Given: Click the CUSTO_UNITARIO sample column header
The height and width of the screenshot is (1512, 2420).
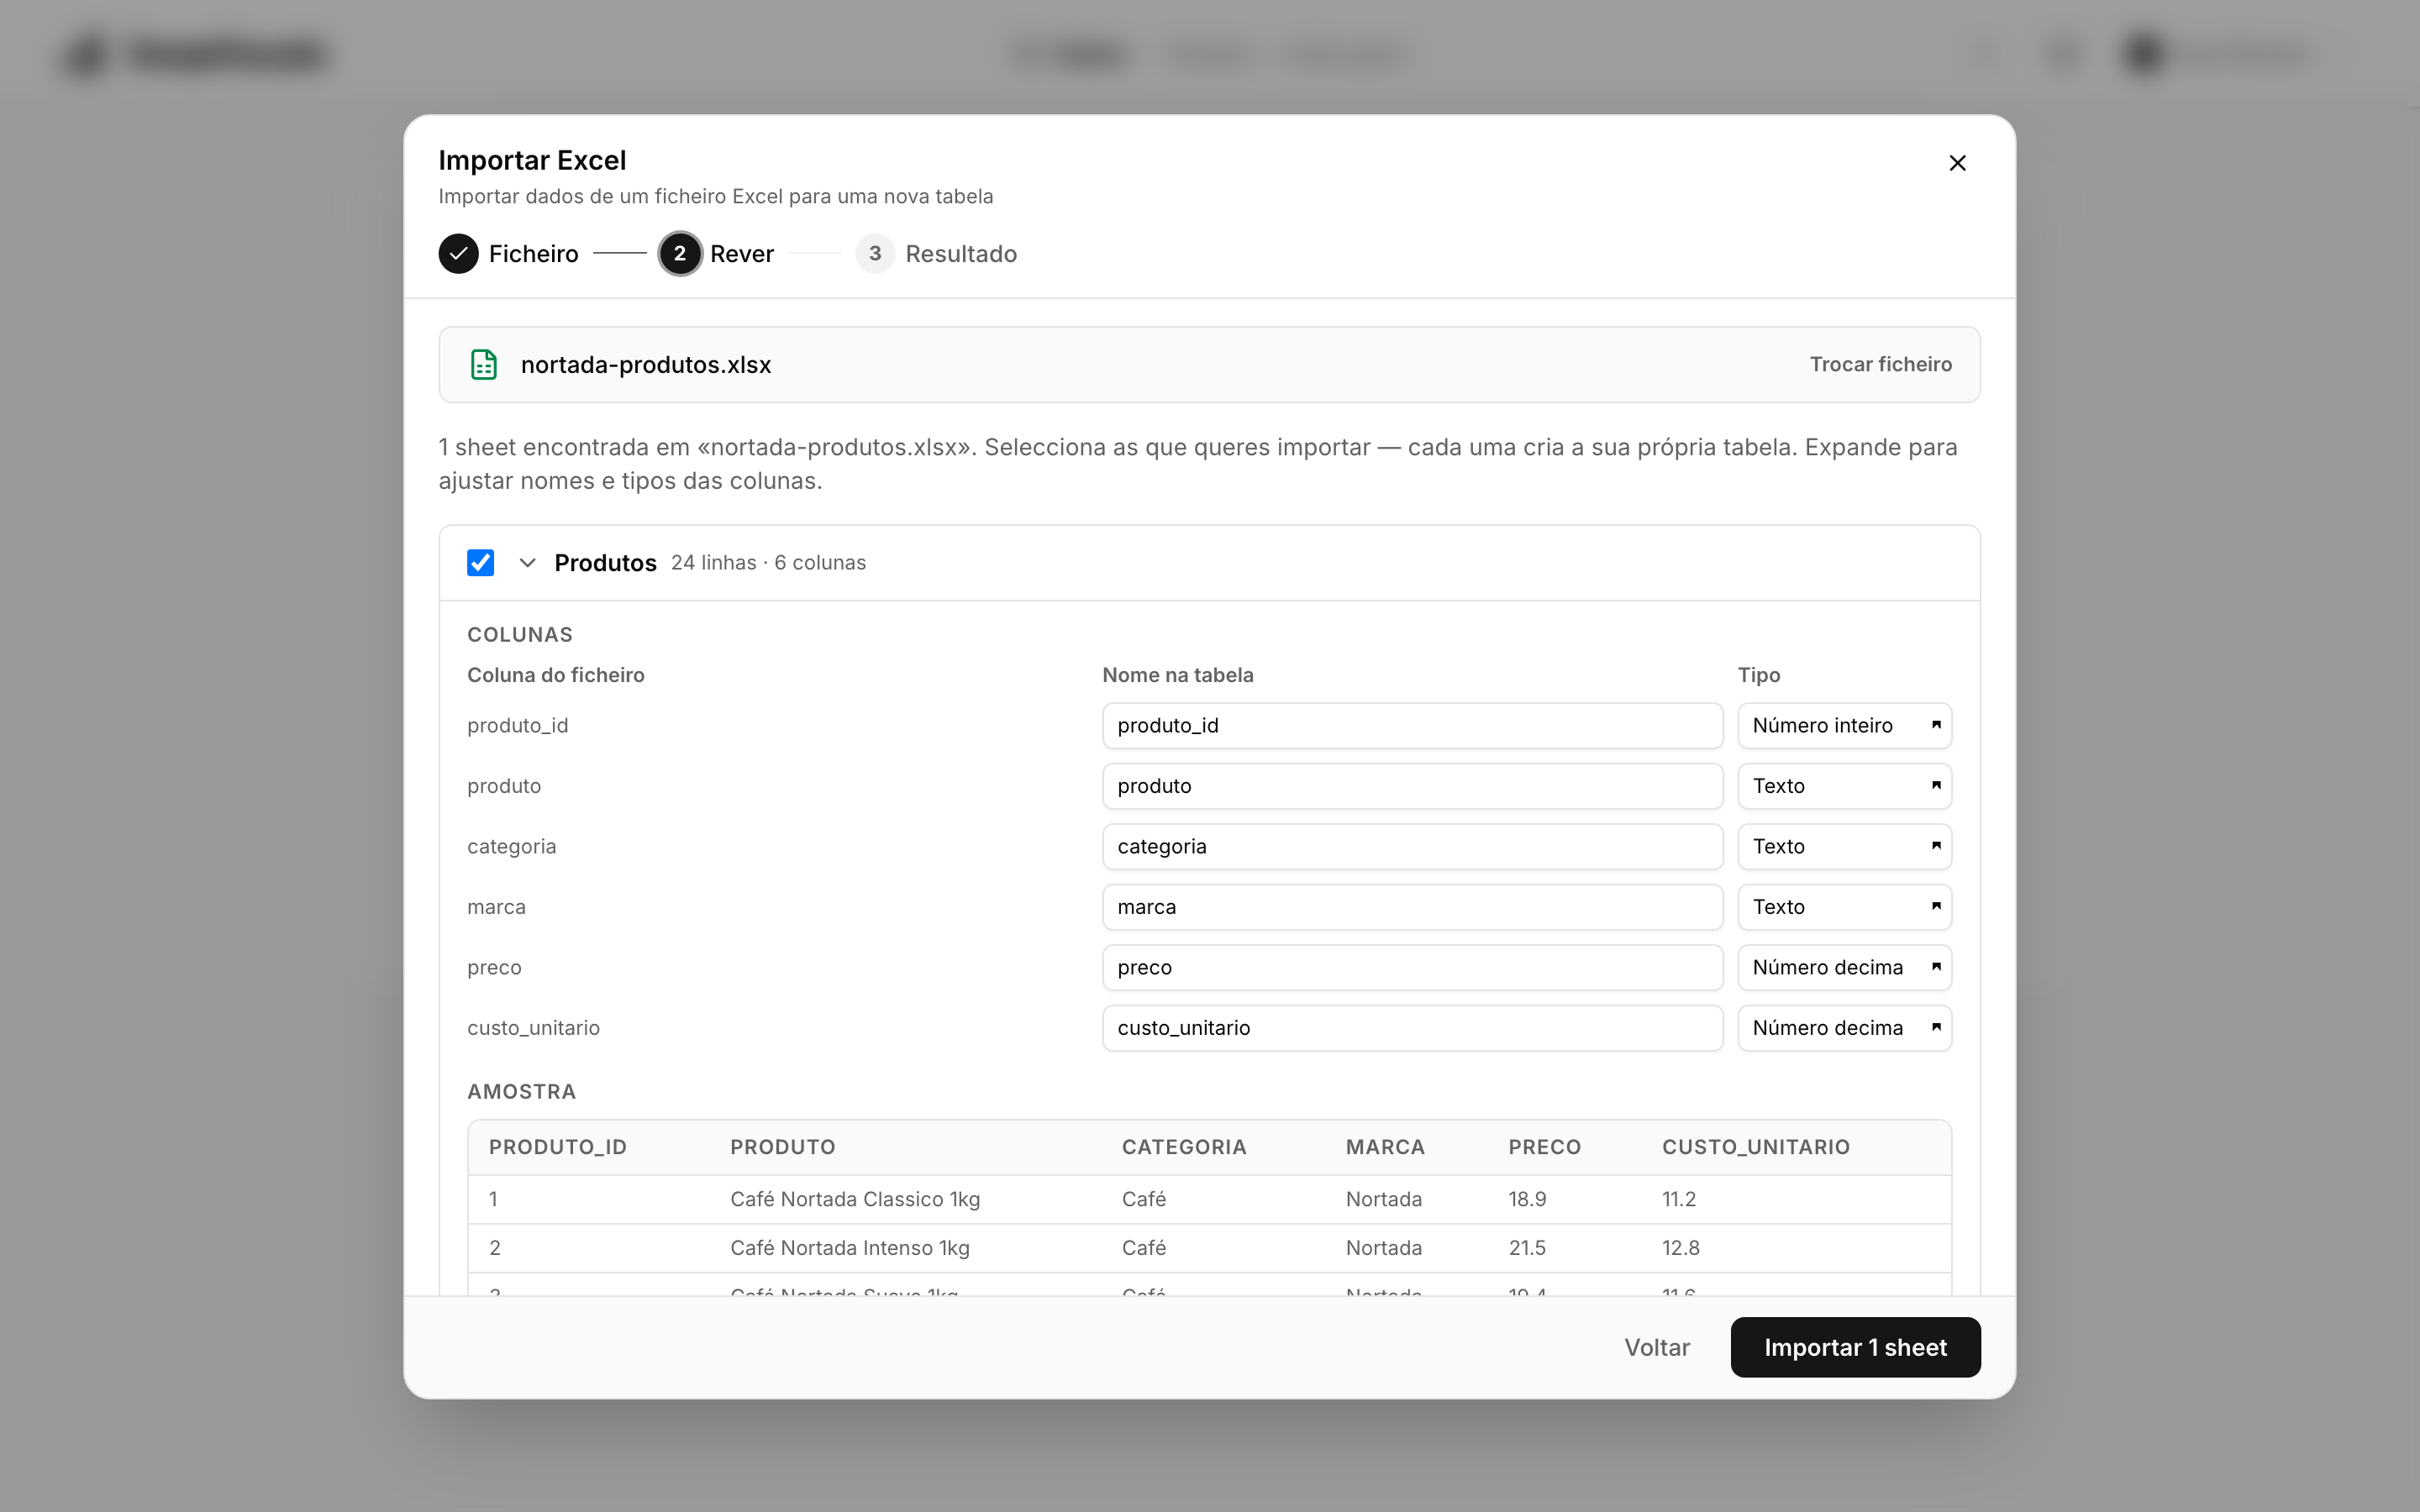Looking at the screenshot, I should 1756,1148.
